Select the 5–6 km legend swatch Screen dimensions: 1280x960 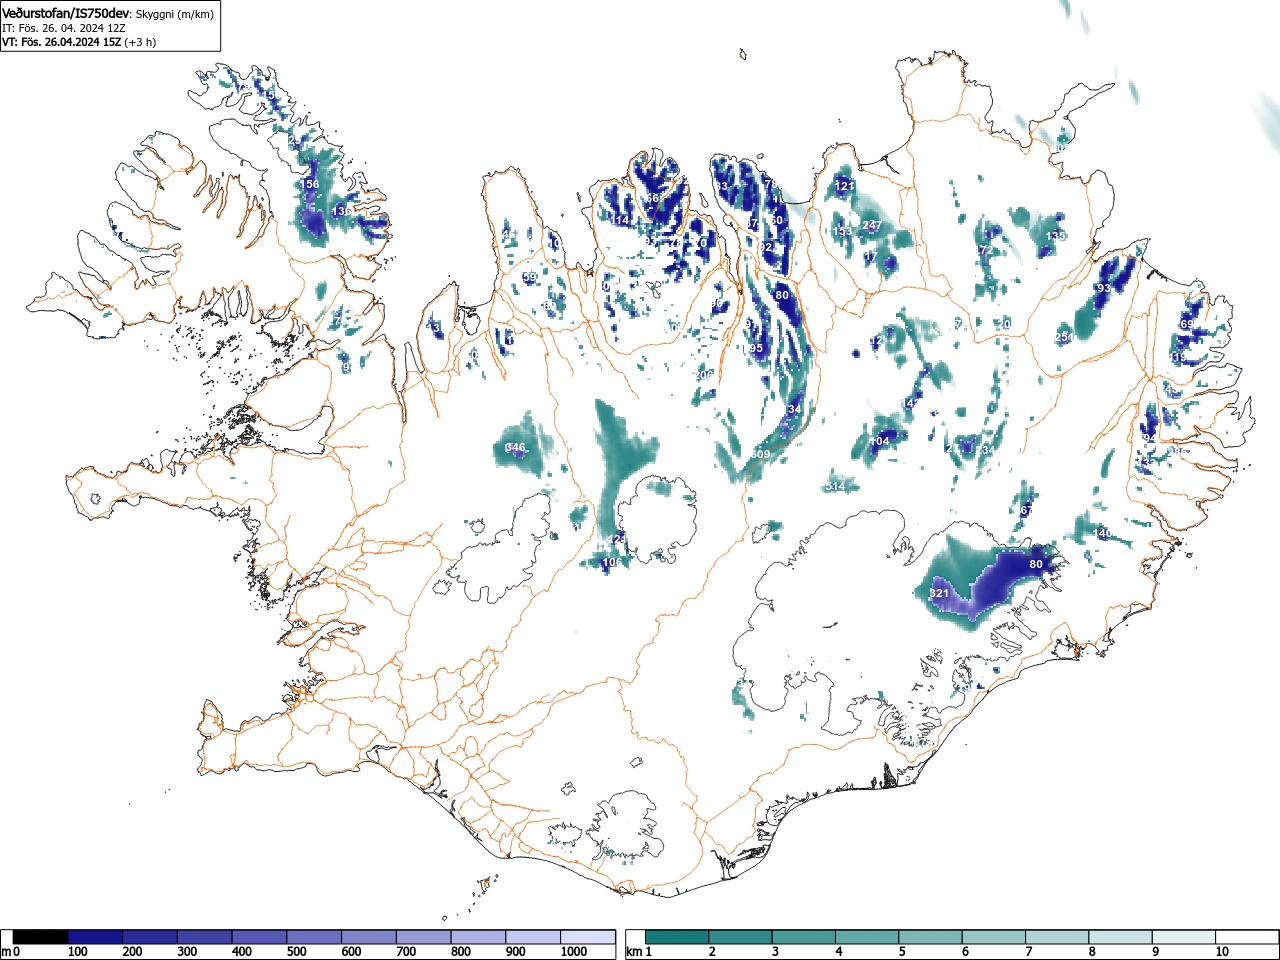(x=932, y=937)
